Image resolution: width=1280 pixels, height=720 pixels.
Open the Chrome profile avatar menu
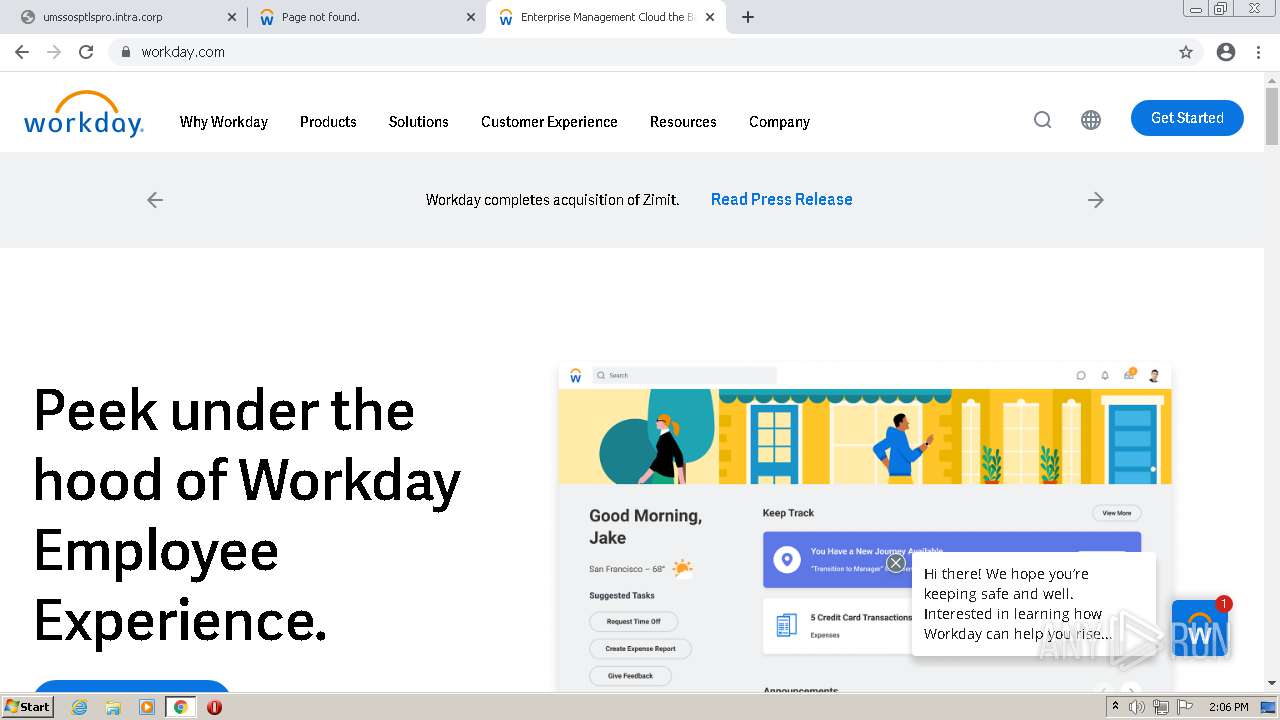pyautogui.click(x=1226, y=52)
